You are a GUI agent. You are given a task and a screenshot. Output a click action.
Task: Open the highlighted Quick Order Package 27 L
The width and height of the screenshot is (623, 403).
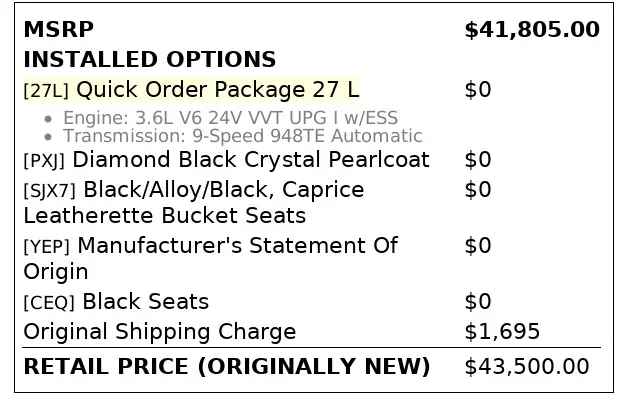tap(218, 90)
